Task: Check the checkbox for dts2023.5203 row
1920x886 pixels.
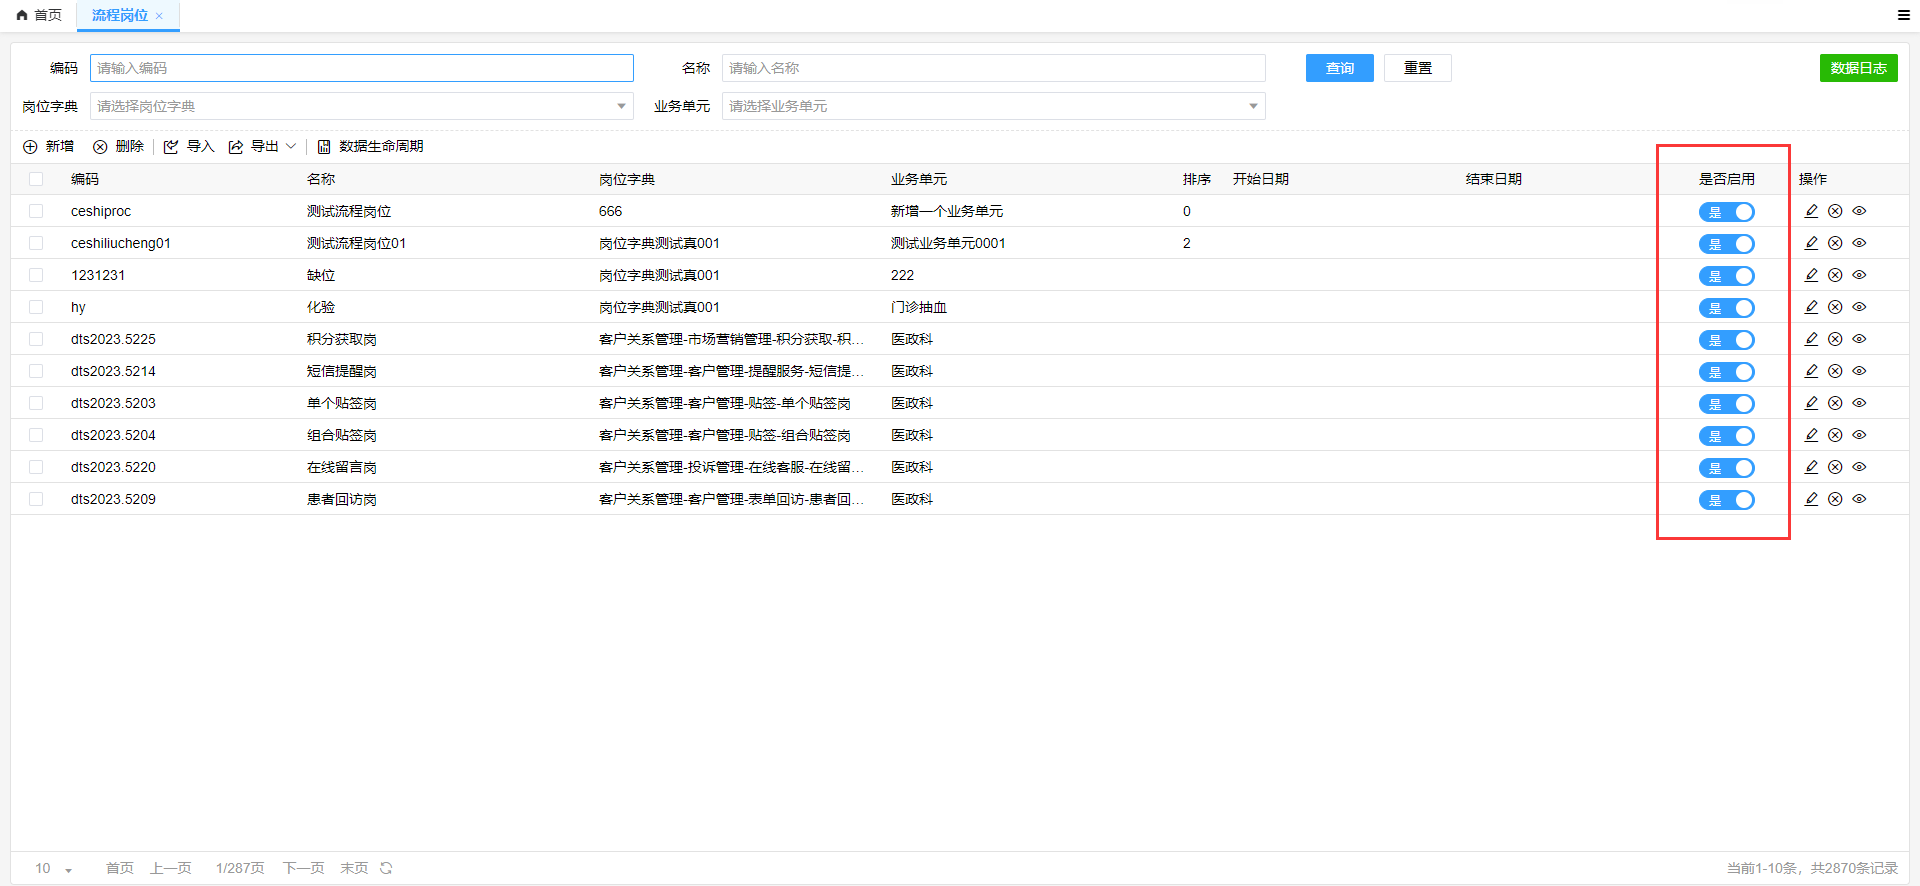Action: click(36, 403)
